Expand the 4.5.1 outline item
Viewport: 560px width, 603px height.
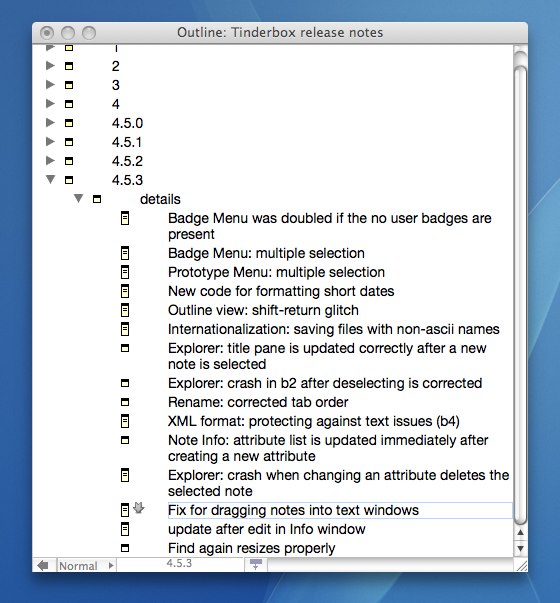[50, 142]
